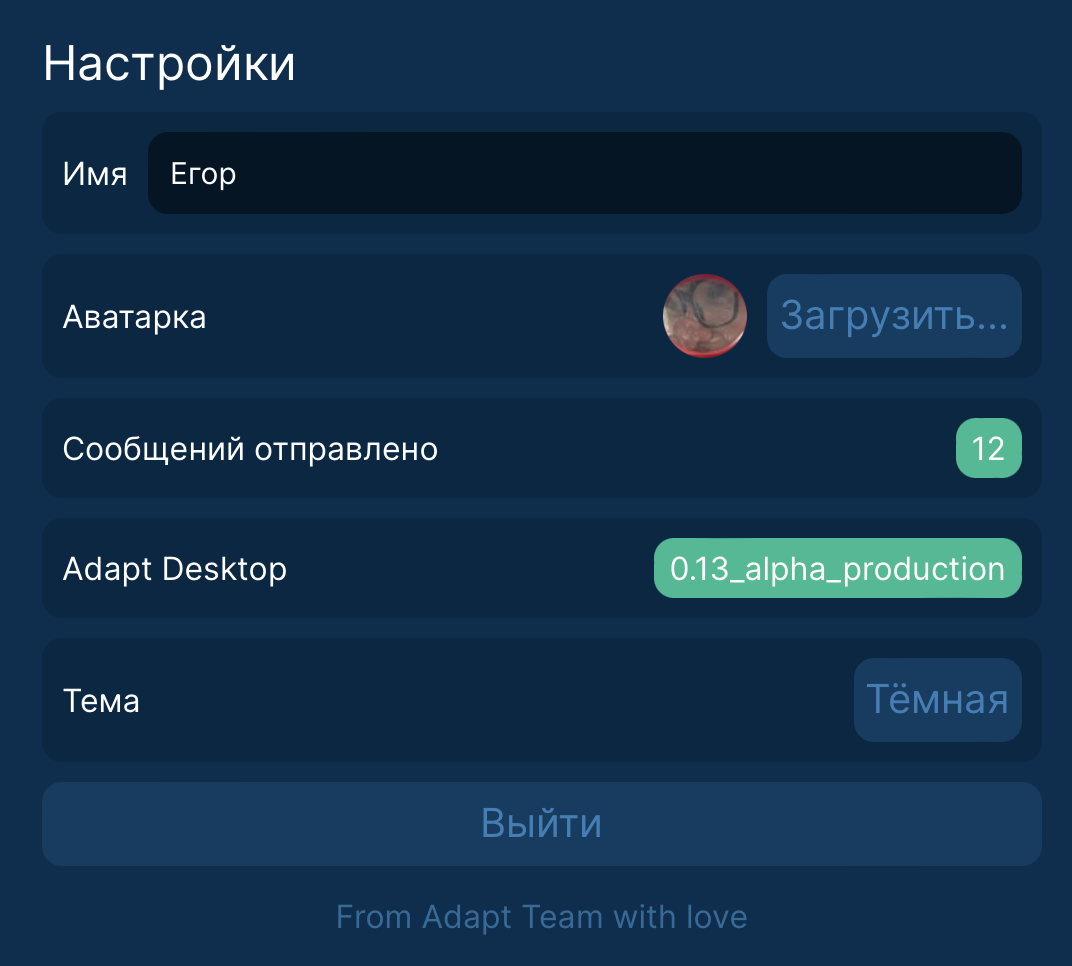Click the Сообщений отправлено label
1072x966 pixels.
click(250, 449)
